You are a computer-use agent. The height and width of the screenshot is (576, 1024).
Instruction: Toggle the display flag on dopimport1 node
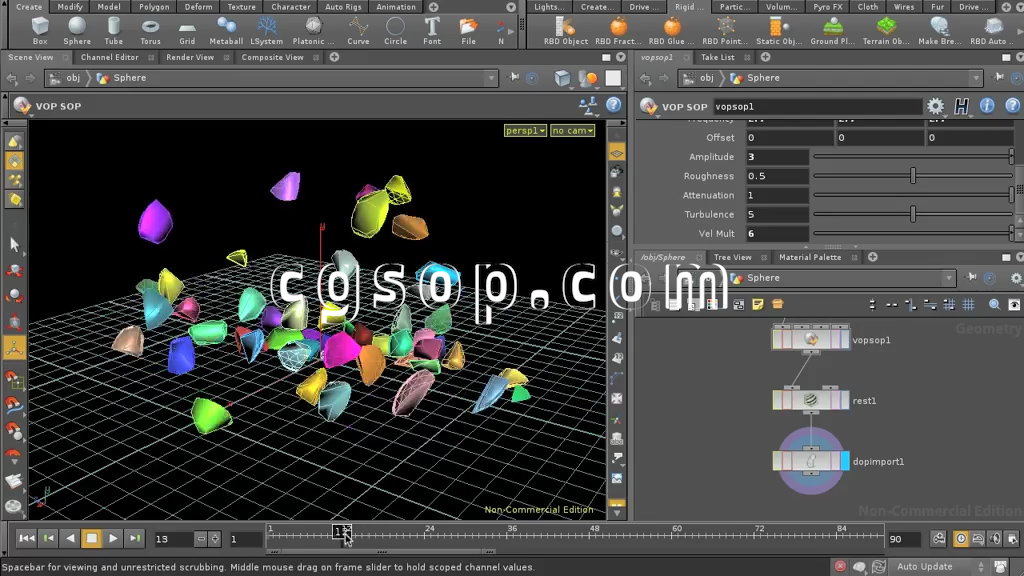tap(845, 461)
